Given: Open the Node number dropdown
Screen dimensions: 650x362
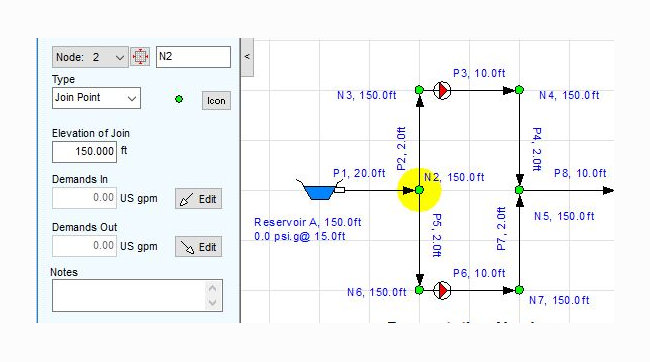Looking at the screenshot, I should coord(90,57).
